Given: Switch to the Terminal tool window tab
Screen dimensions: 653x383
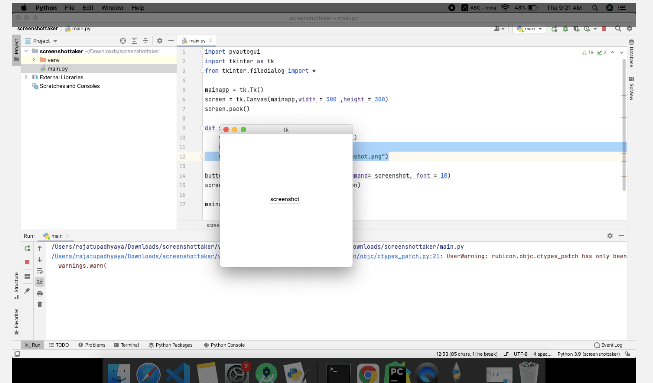Looking at the screenshot, I should coord(127,345).
